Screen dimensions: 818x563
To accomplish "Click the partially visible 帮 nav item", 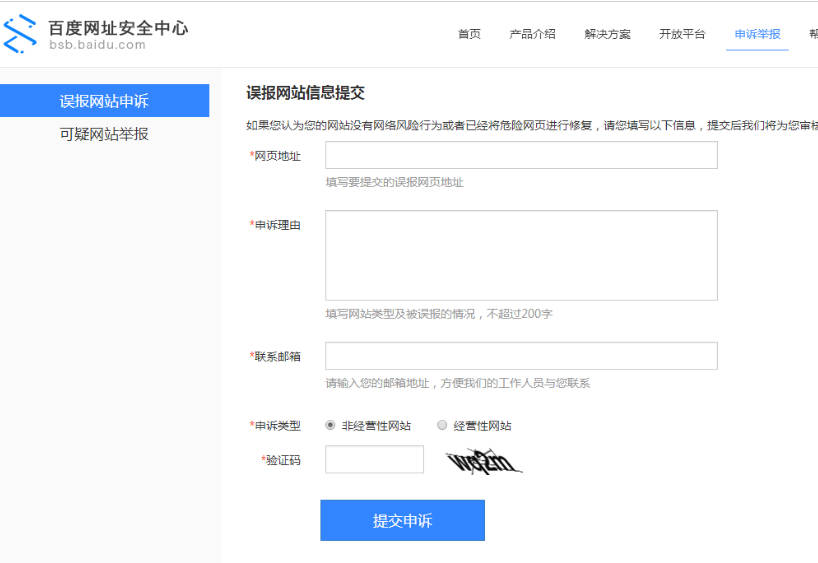I will (812, 34).
